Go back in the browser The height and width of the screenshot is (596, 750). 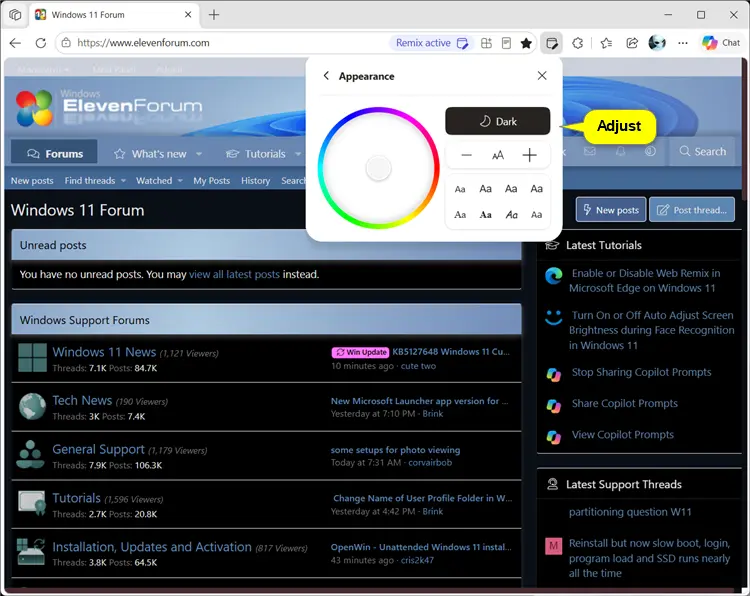(15, 43)
